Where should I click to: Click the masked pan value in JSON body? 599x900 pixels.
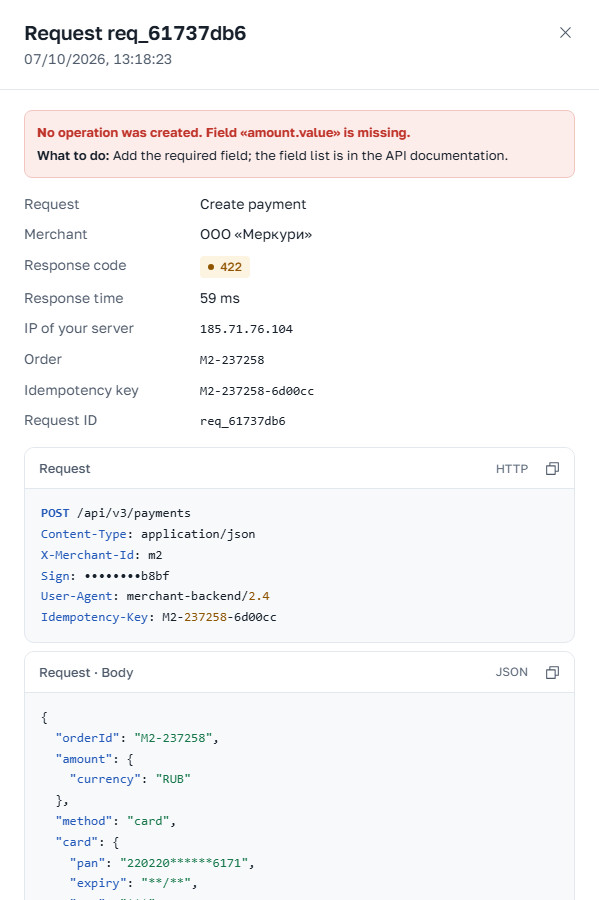pos(187,863)
